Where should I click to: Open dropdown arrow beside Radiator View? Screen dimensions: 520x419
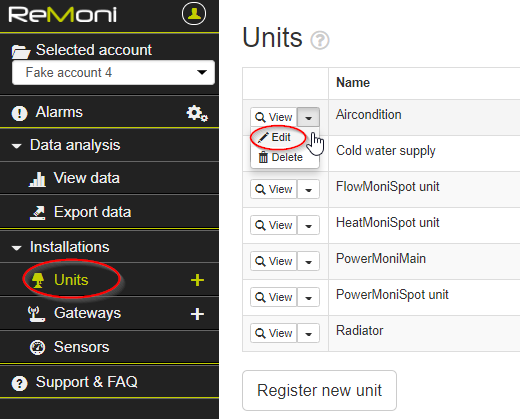(x=308, y=333)
